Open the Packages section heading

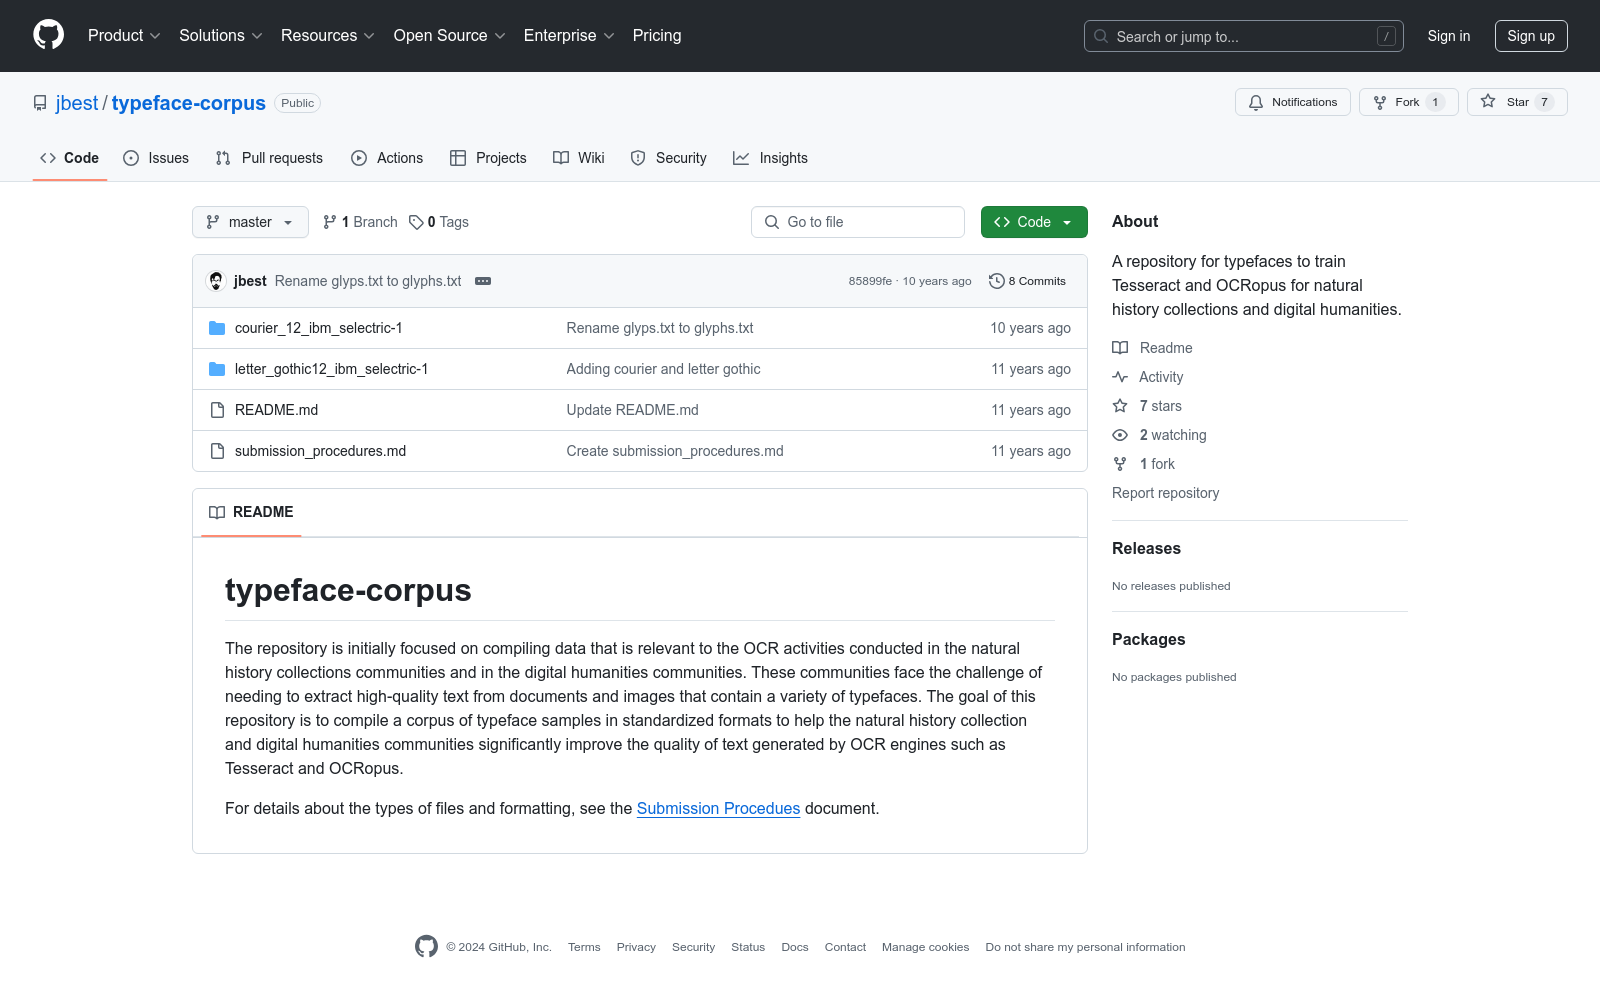pos(1149,639)
